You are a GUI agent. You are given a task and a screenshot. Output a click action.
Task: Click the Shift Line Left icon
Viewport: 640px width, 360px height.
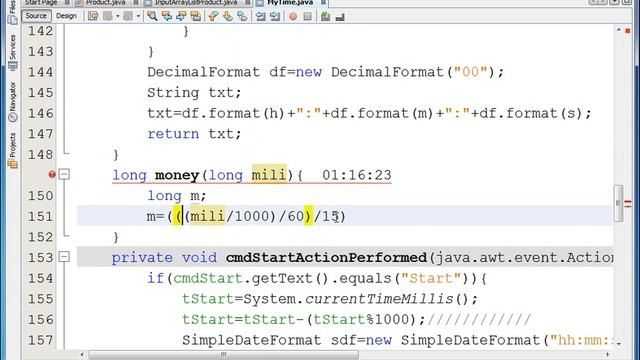(260, 16)
